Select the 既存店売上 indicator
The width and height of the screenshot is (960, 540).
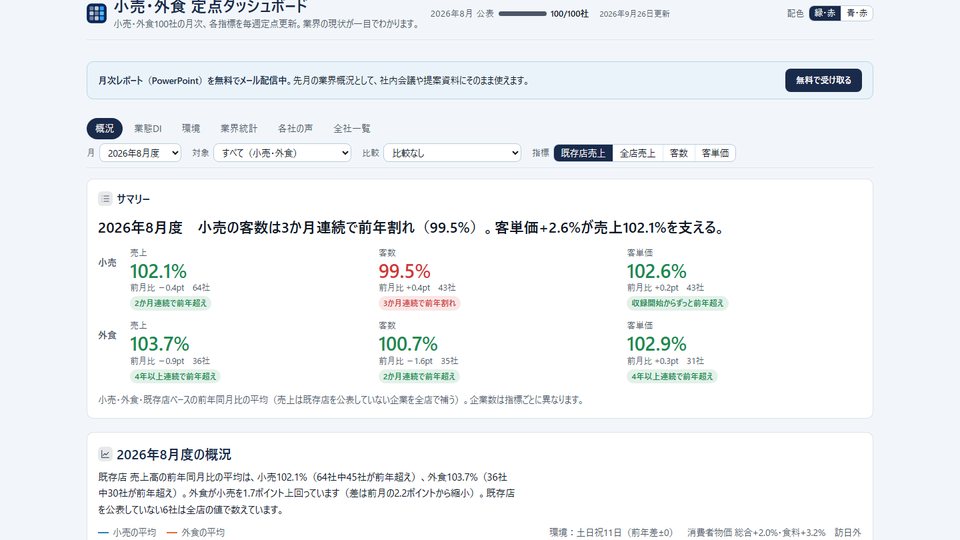pyautogui.click(x=583, y=153)
